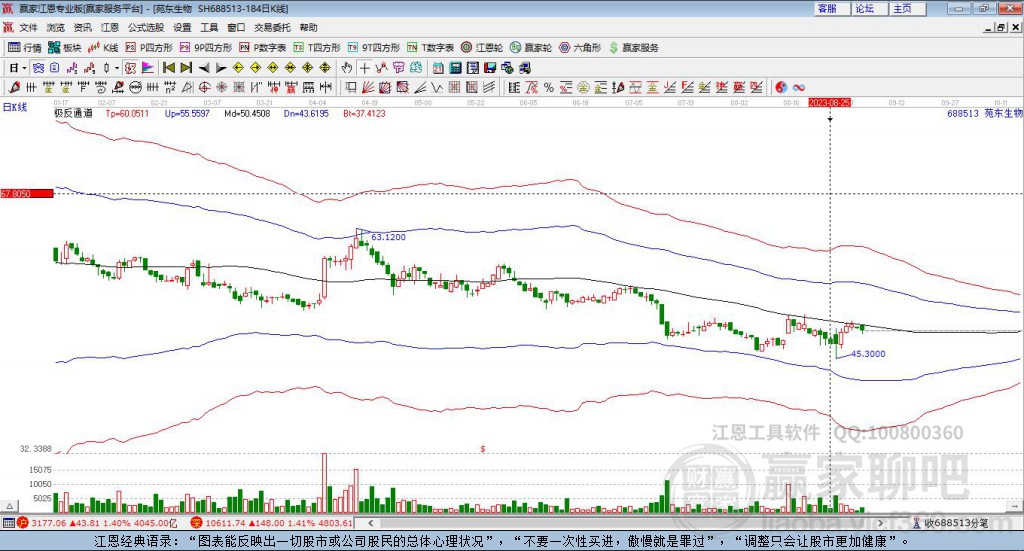Viewport: 1024px width, 551px height.
Task: Select the Gann fan lines drawing tool
Action: tap(368, 87)
